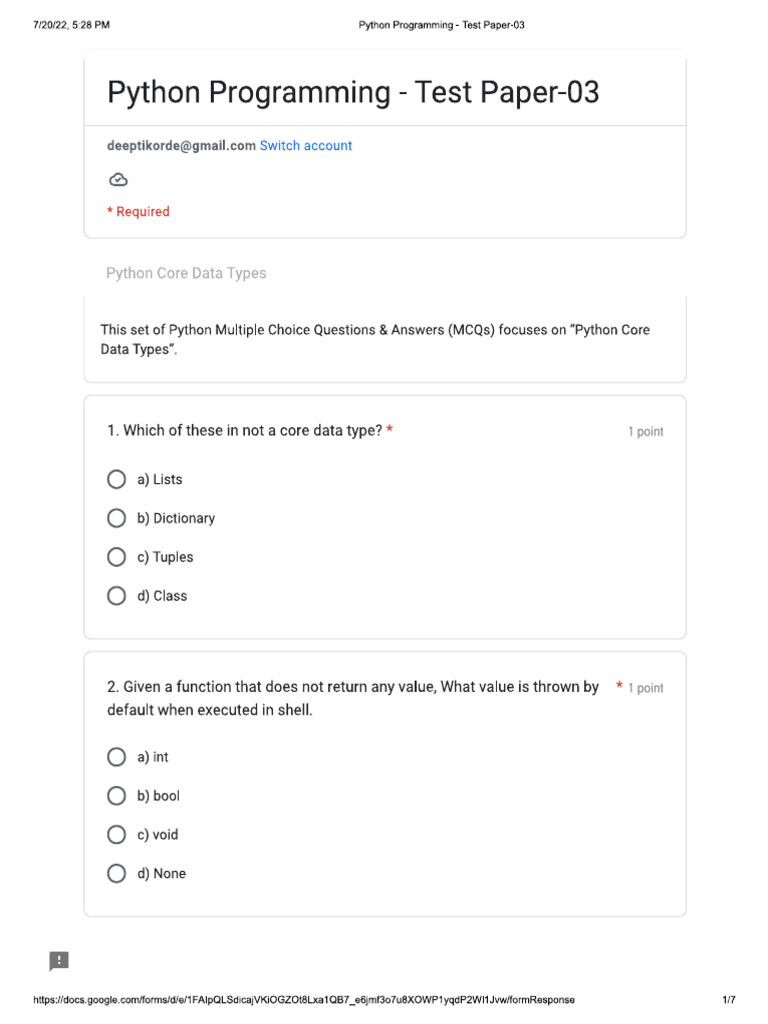
Task: Click the deeptikorde@gmail.com account email
Action: click(181, 146)
